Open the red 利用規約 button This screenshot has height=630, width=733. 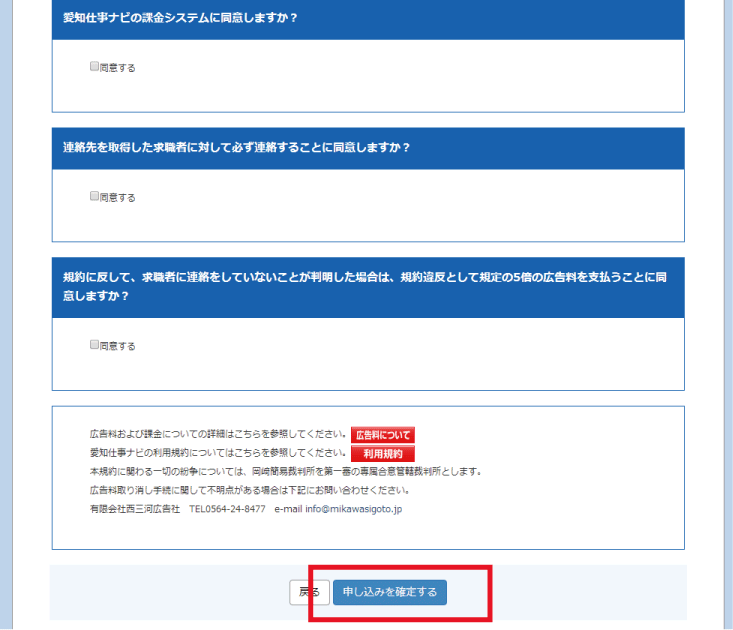point(382,453)
